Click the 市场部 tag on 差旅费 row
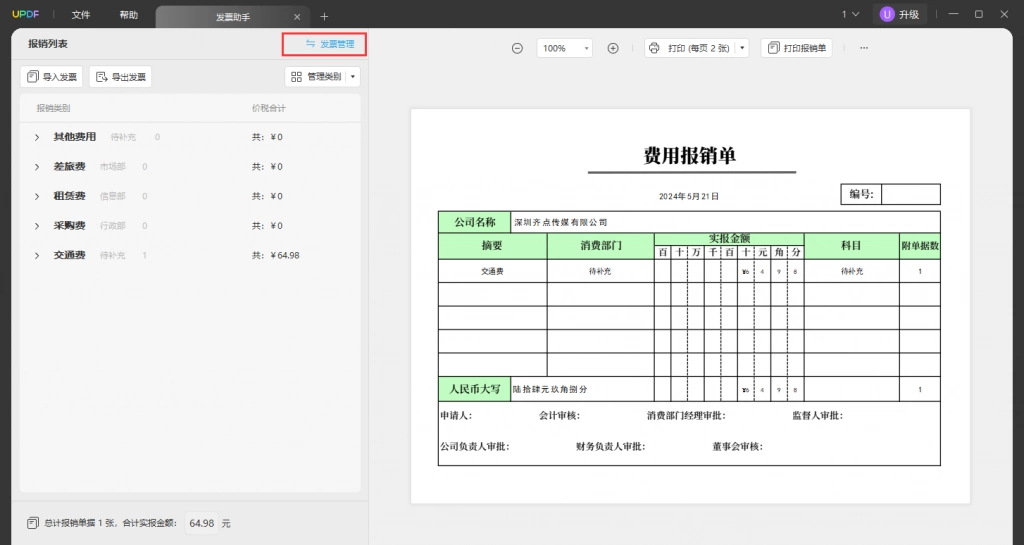 (112, 166)
